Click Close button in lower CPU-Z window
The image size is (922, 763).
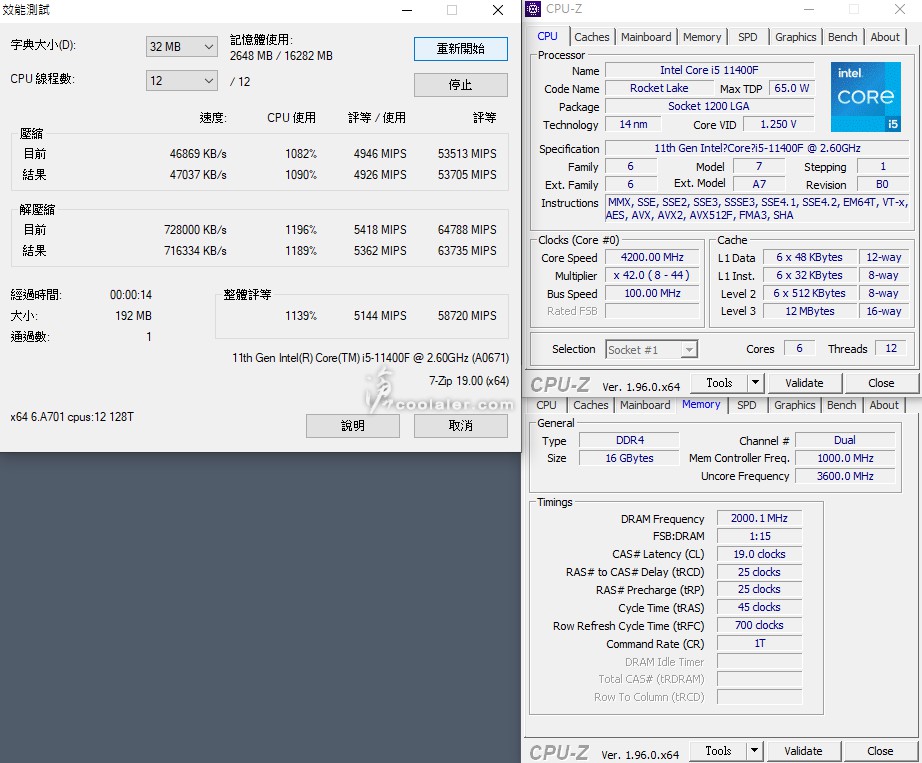point(880,751)
